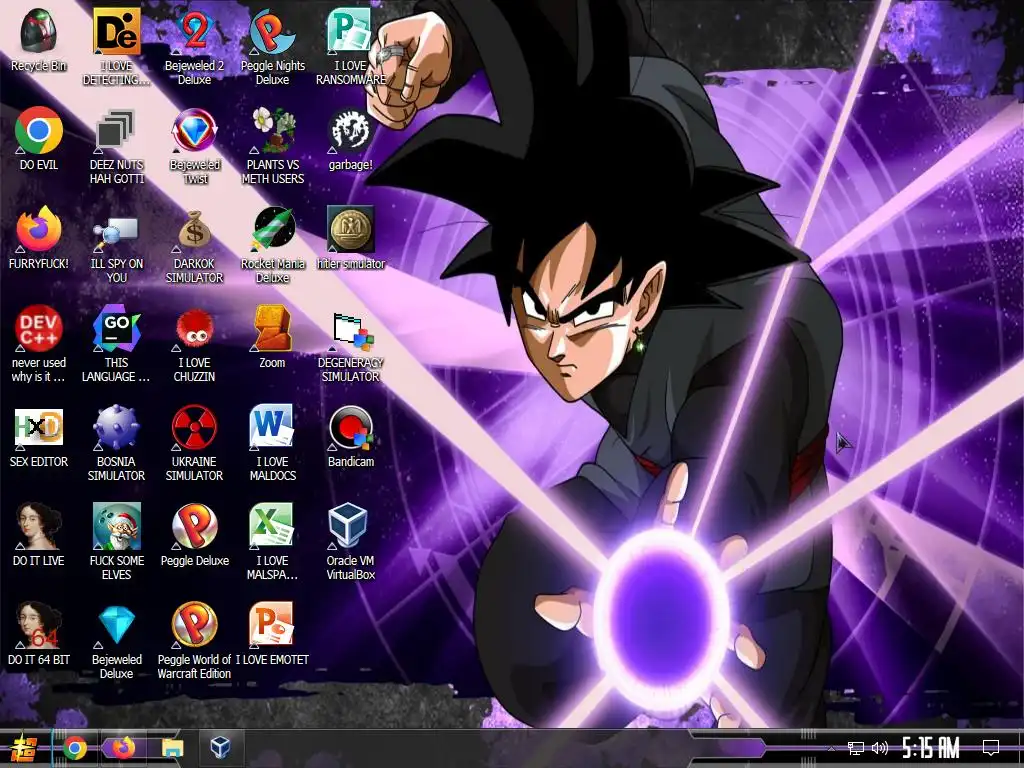Open Firefox from the taskbar
1024x768 pixels.
click(123, 748)
